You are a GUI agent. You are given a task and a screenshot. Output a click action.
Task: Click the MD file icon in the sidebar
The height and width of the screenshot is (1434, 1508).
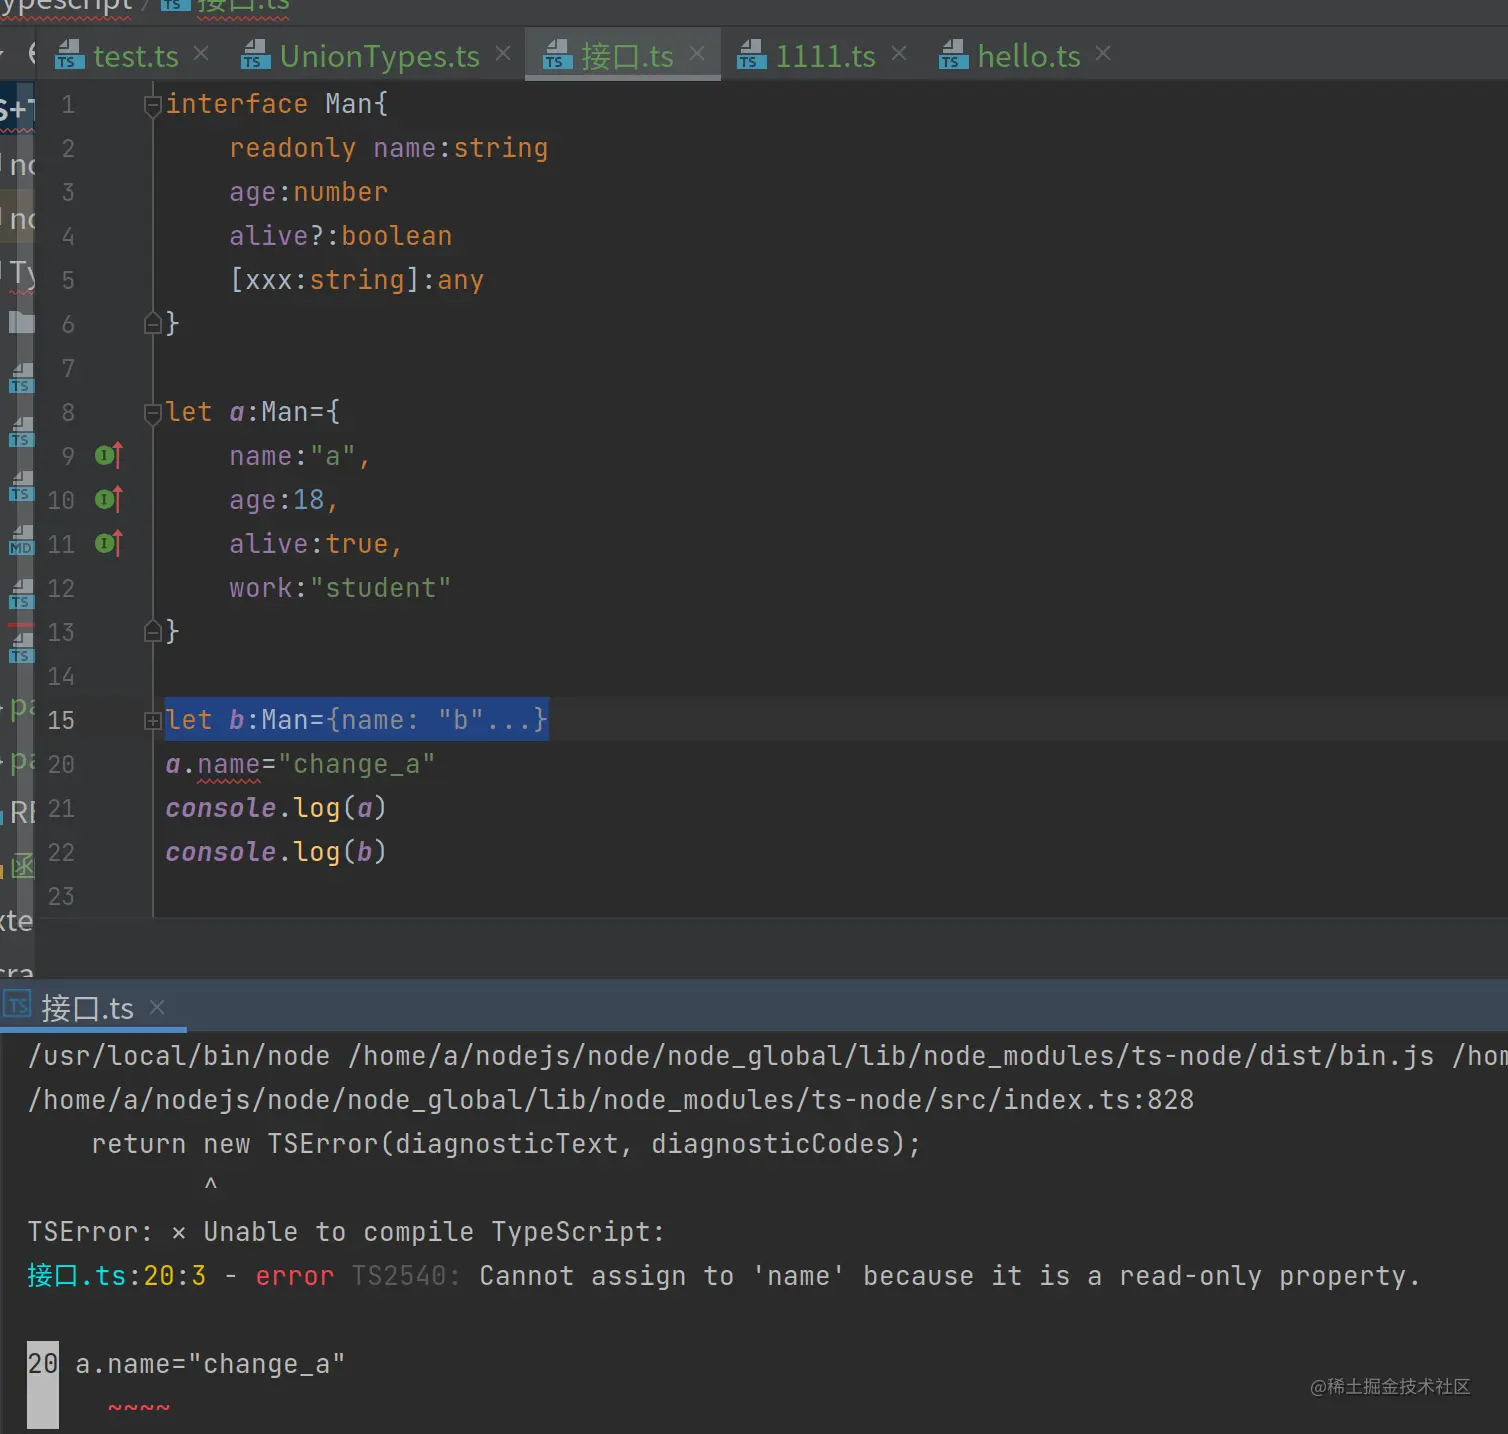point(21,543)
